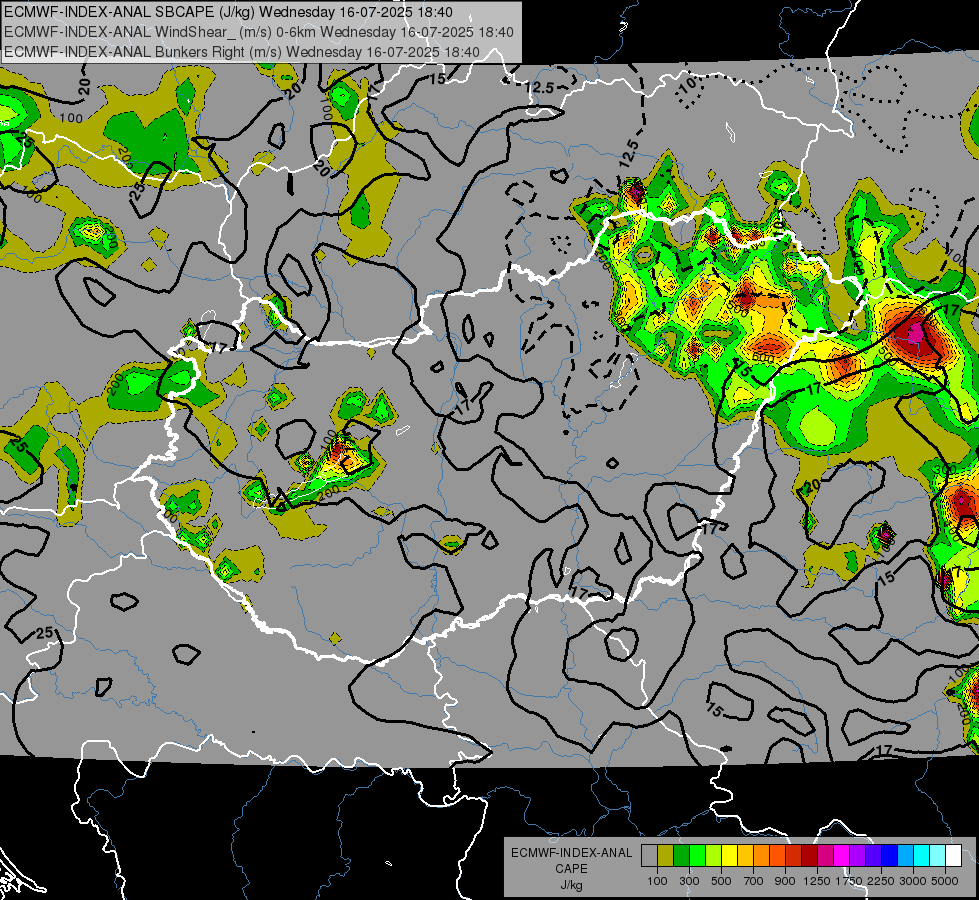Click the 2250 tick label in legend
979x900 pixels.
(x=881, y=881)
